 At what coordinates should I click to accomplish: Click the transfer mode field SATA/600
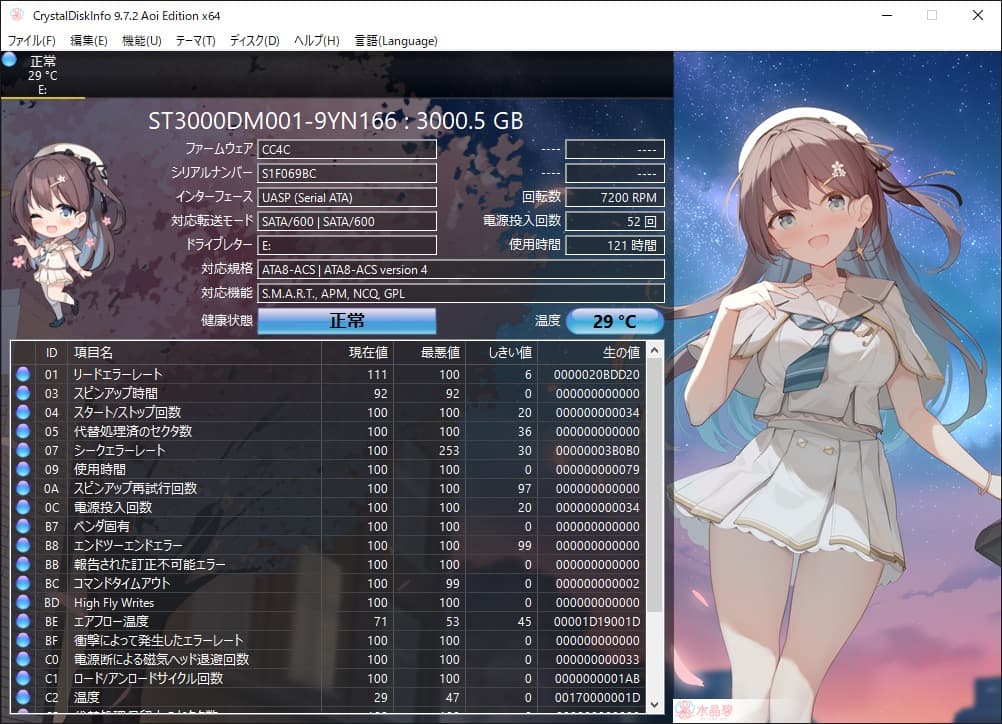click(x=347, y=222)
